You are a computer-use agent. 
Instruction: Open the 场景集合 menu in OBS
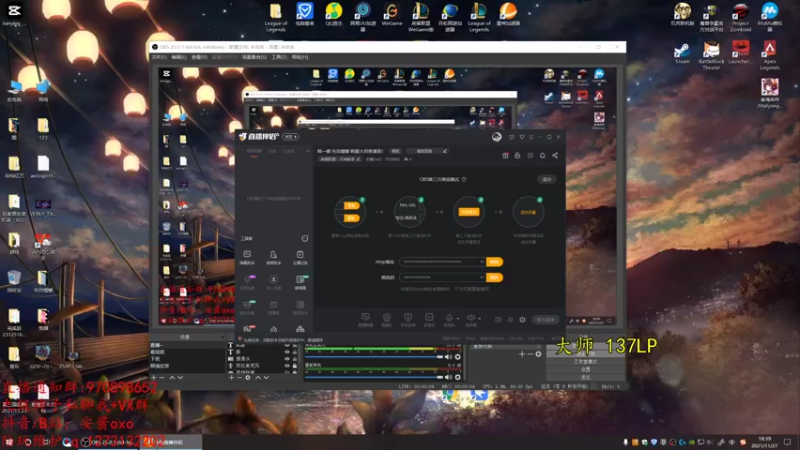point(254,57)
